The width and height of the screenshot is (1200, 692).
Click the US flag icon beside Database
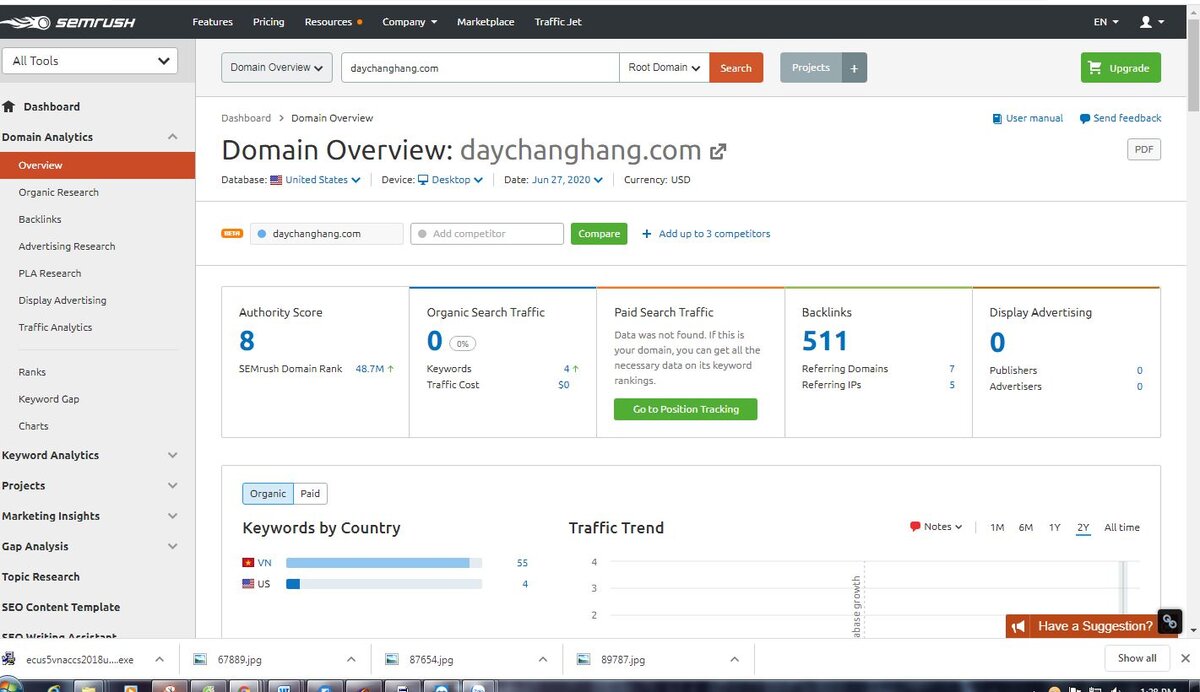[276, 180]
